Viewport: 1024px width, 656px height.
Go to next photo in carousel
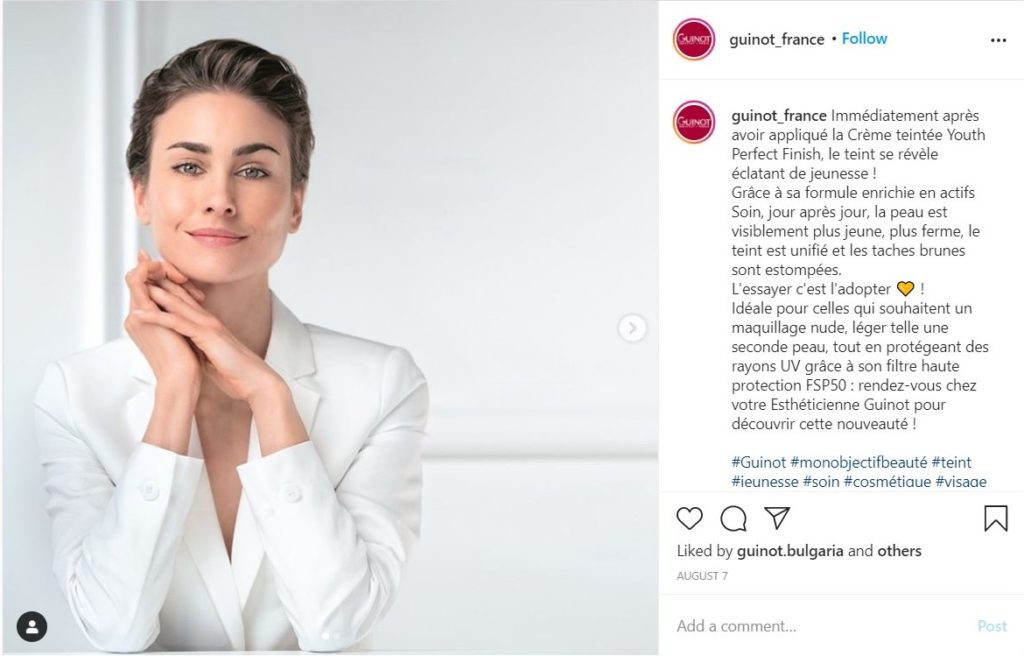click(632, 328)
